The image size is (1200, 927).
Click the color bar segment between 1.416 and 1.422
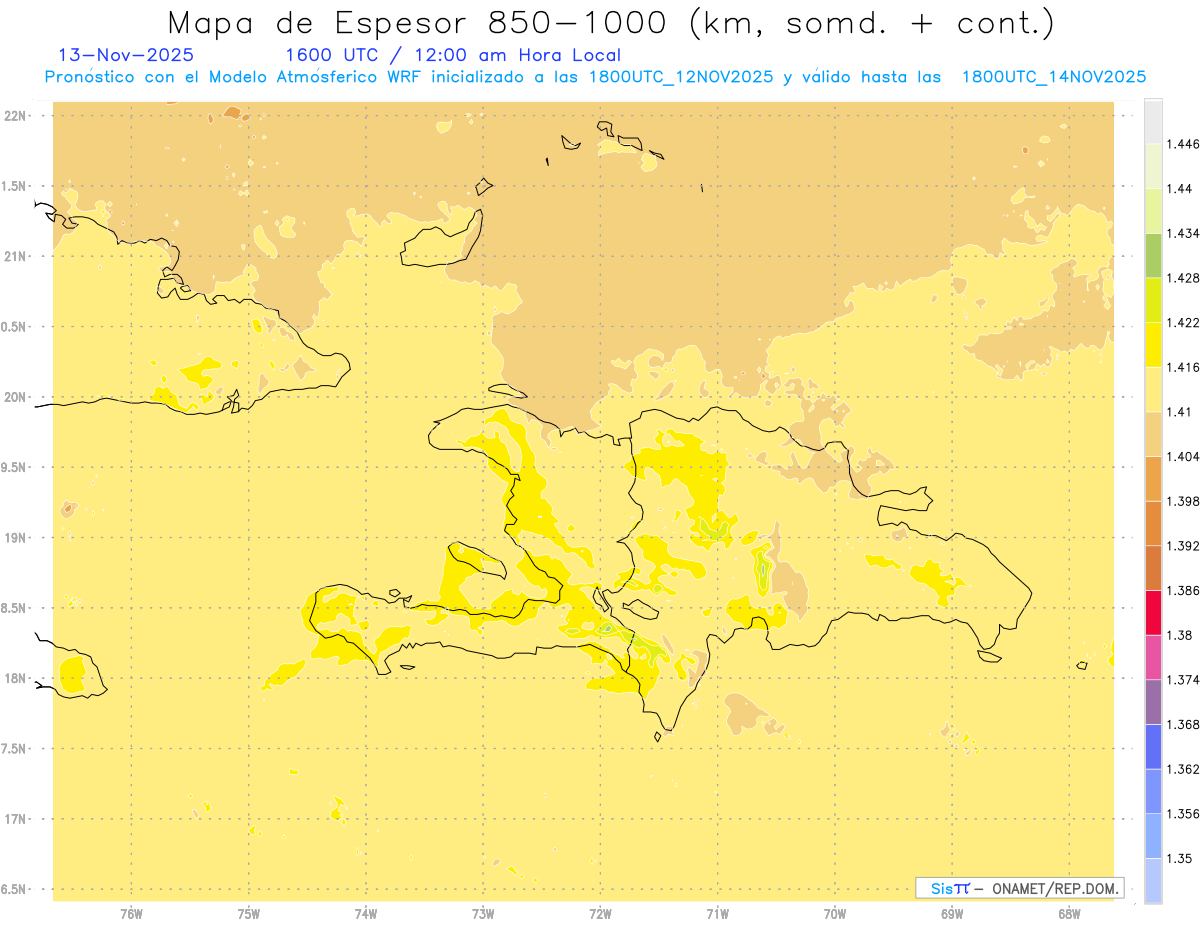point(1153,345)
